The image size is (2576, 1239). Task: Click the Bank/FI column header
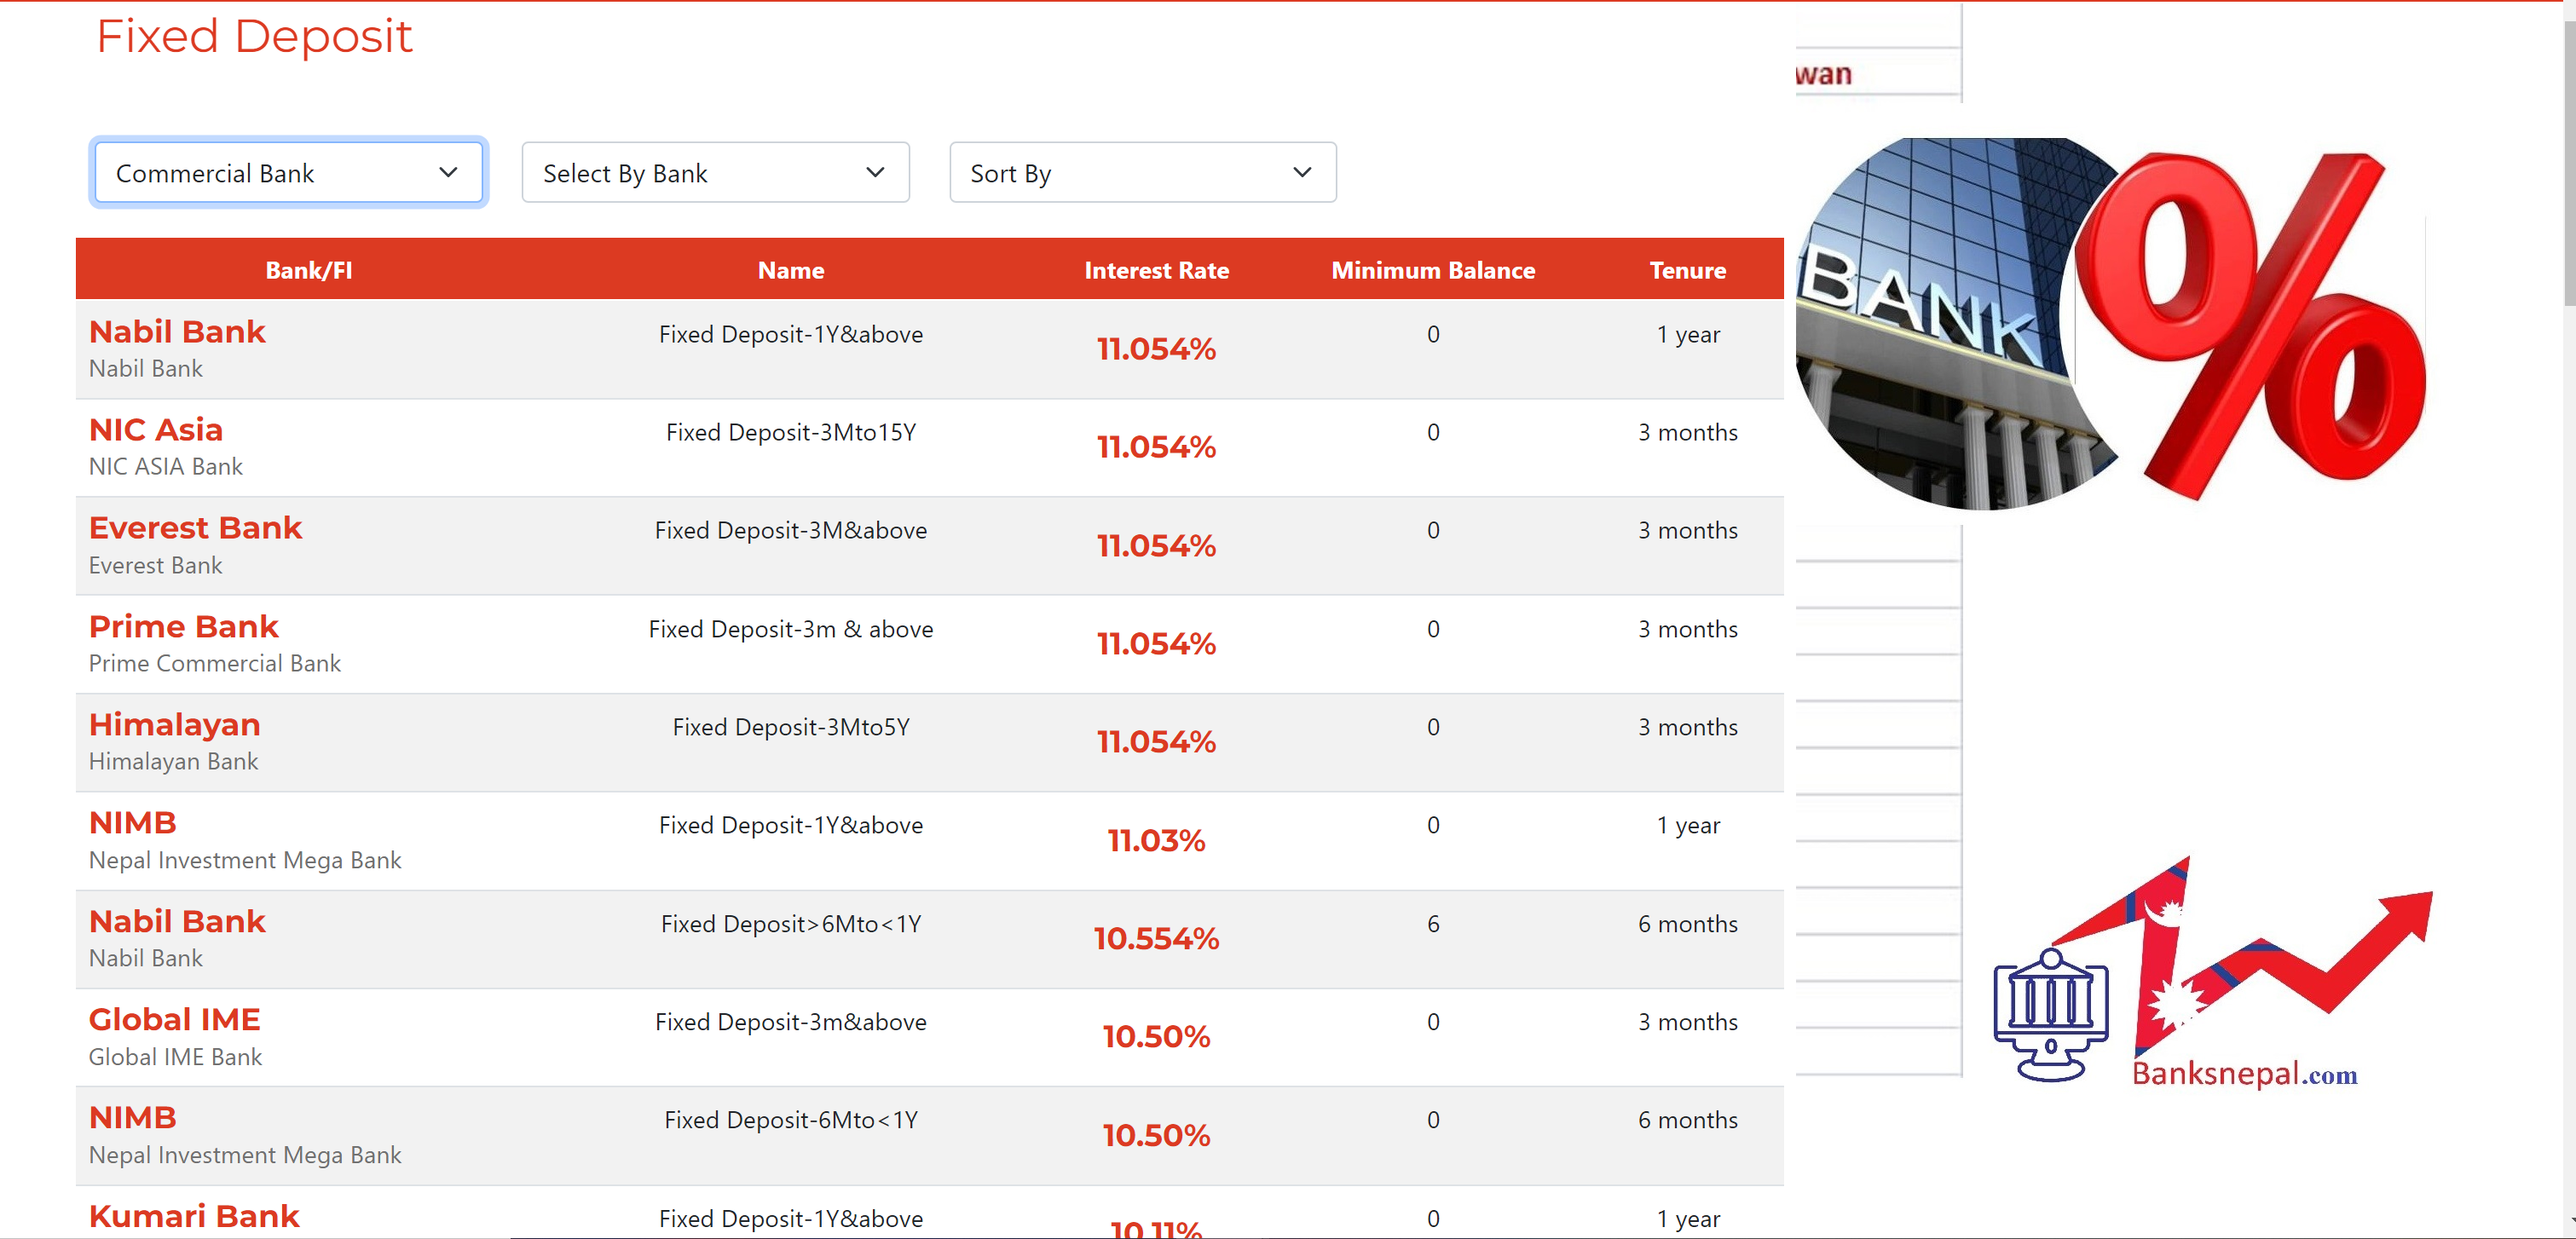point(308,270)
